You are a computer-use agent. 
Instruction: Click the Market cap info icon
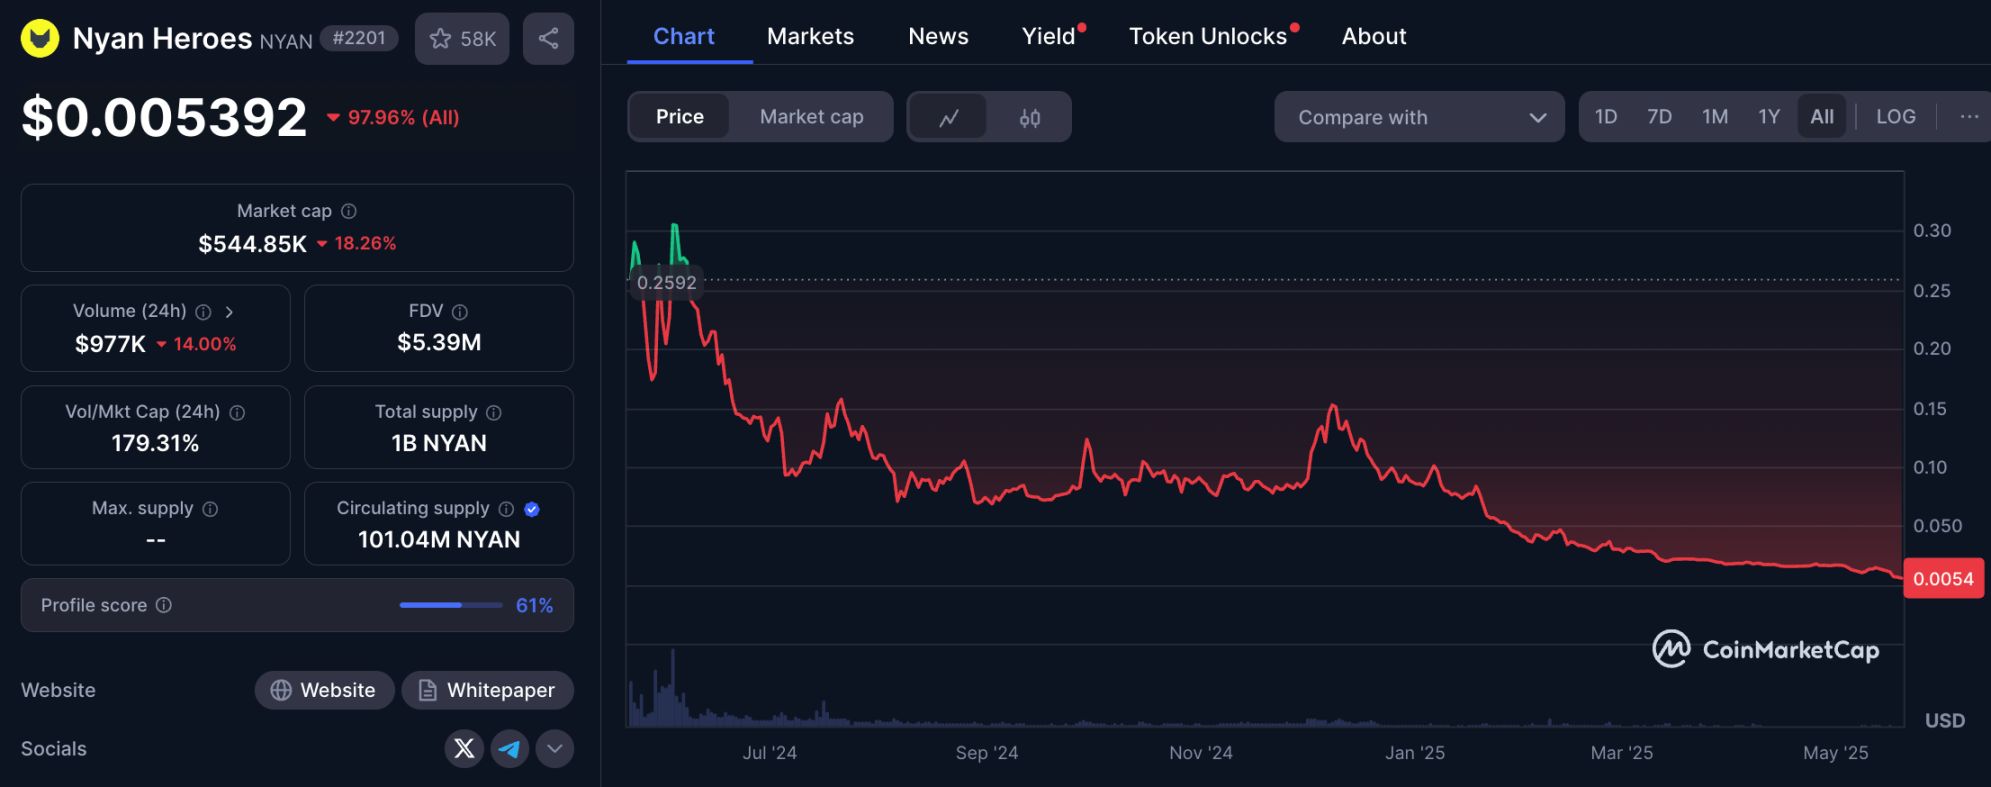349,211
